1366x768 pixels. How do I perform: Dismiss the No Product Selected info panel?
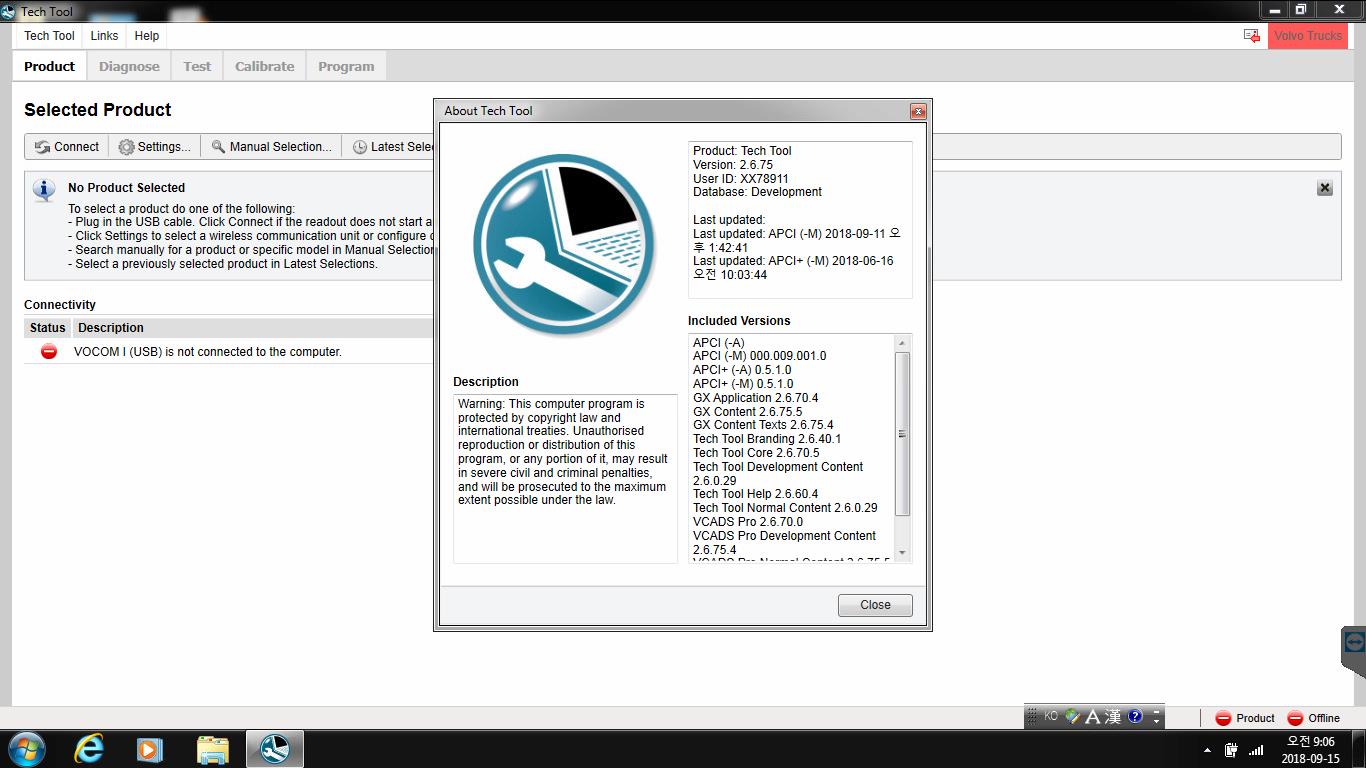(x=1325, y=188)
